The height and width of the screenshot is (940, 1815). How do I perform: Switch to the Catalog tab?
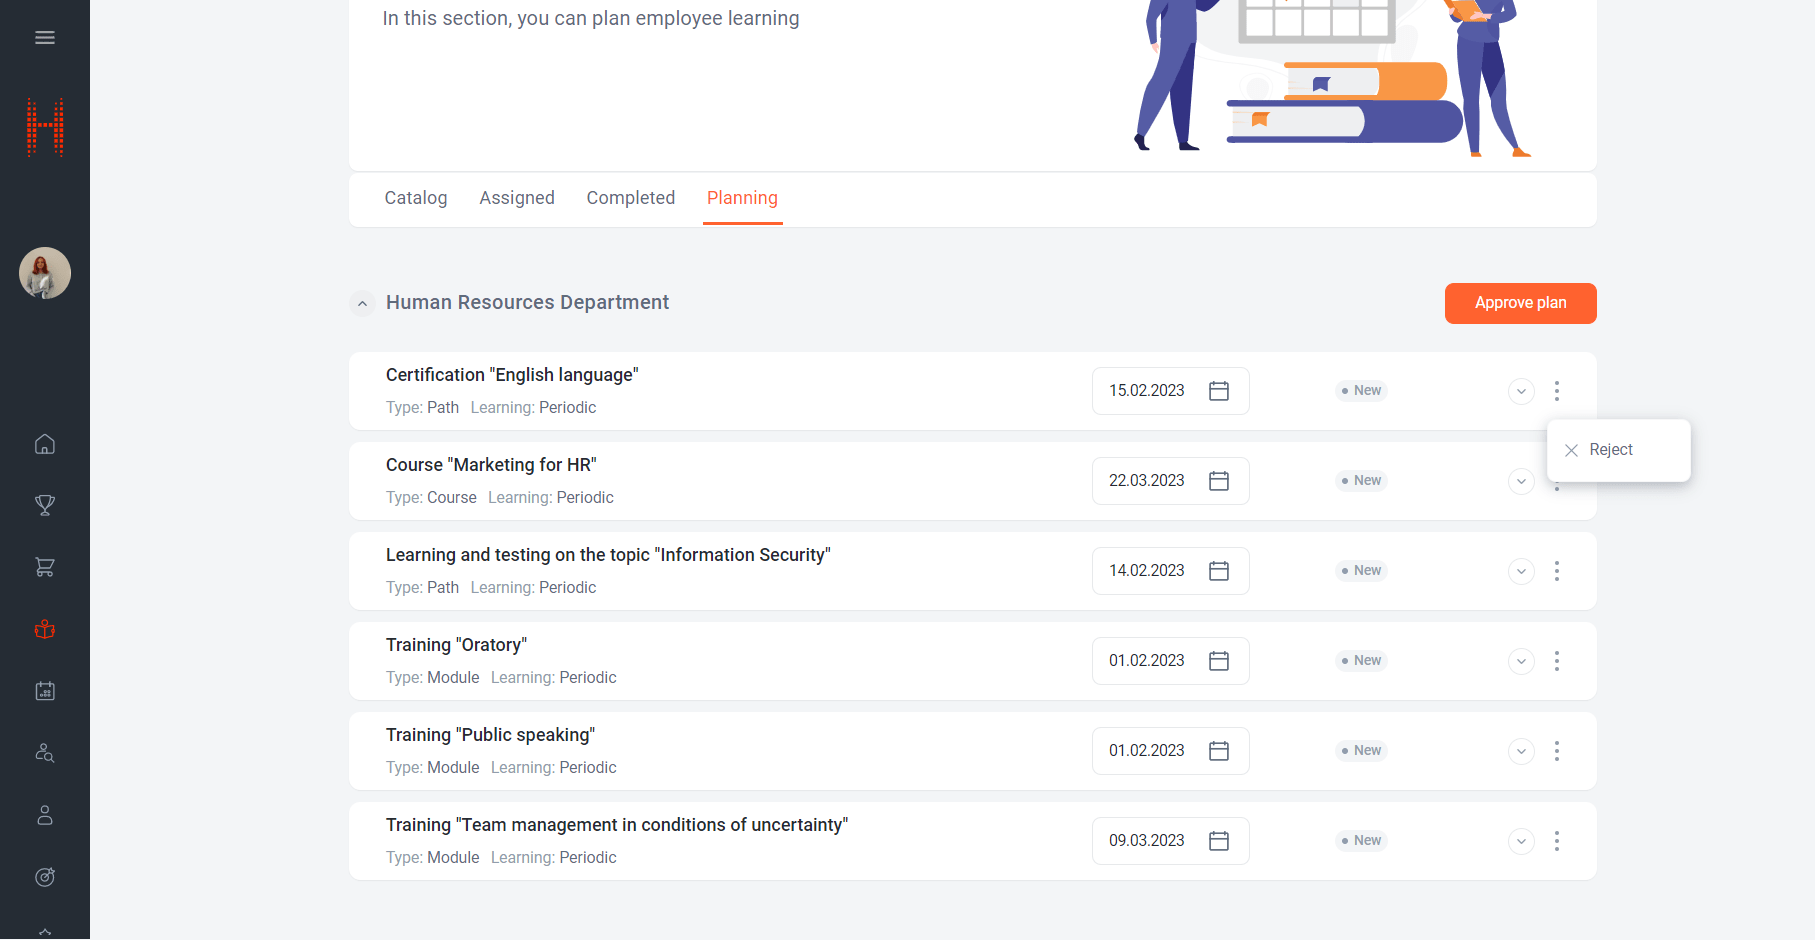416,198
